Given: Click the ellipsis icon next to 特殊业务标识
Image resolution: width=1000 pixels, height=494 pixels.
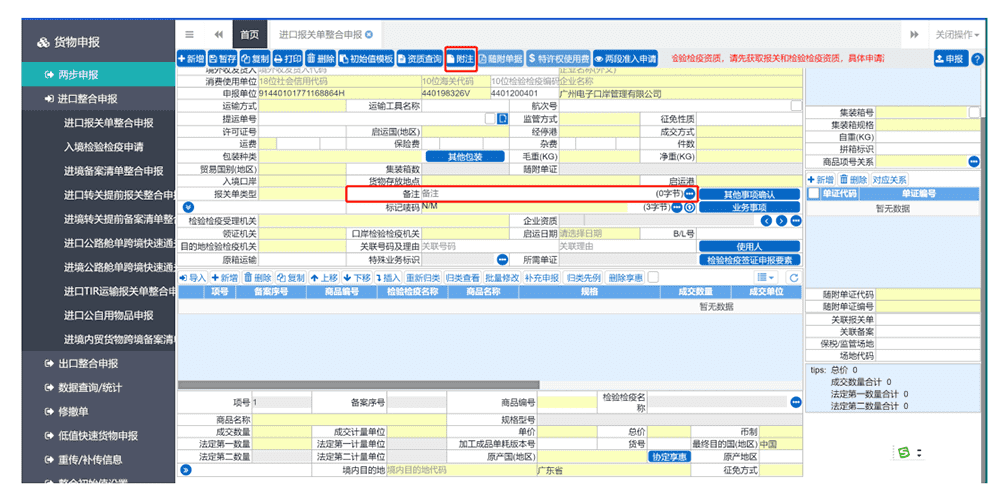Looking at the screenshot, I should click(503, 259).
